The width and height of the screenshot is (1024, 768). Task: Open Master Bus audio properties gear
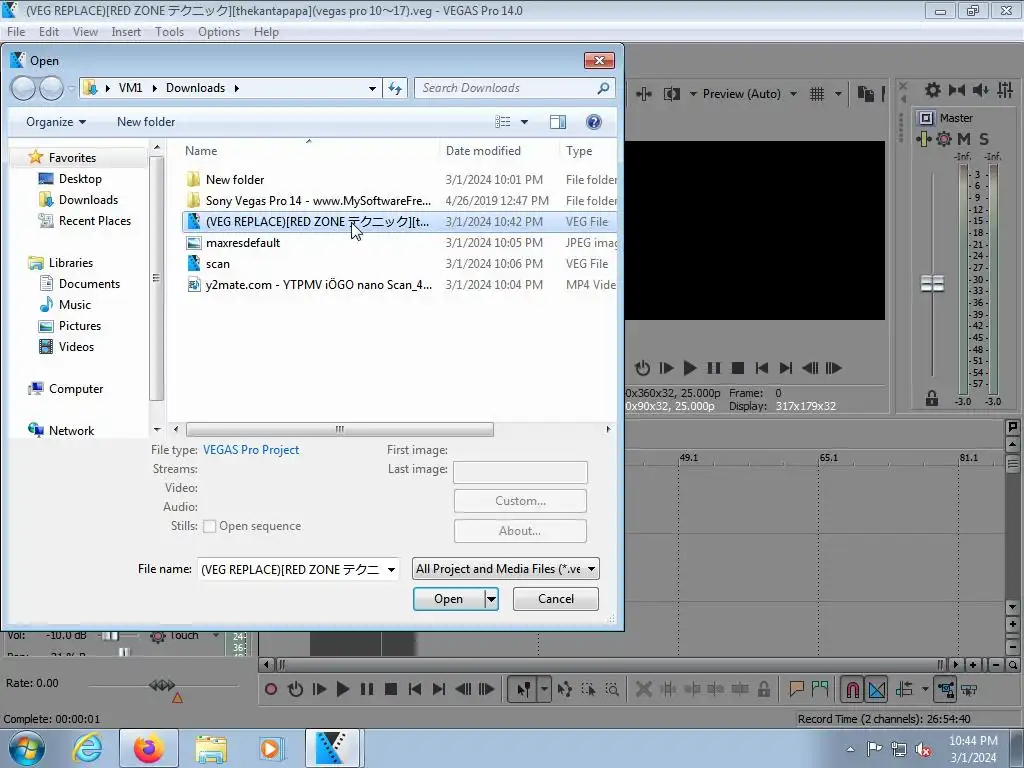click(933, 90)
